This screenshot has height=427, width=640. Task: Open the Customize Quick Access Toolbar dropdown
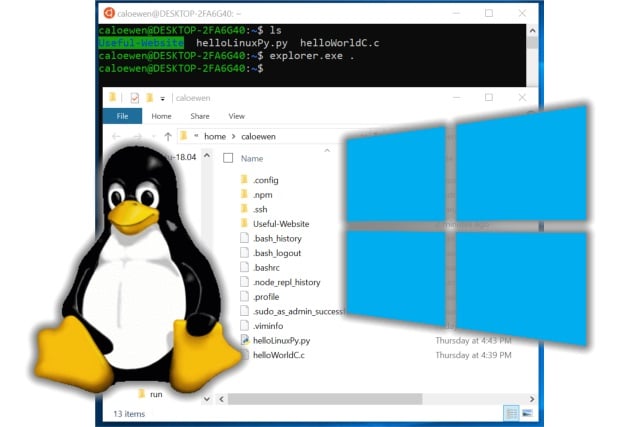click(163, 99)
